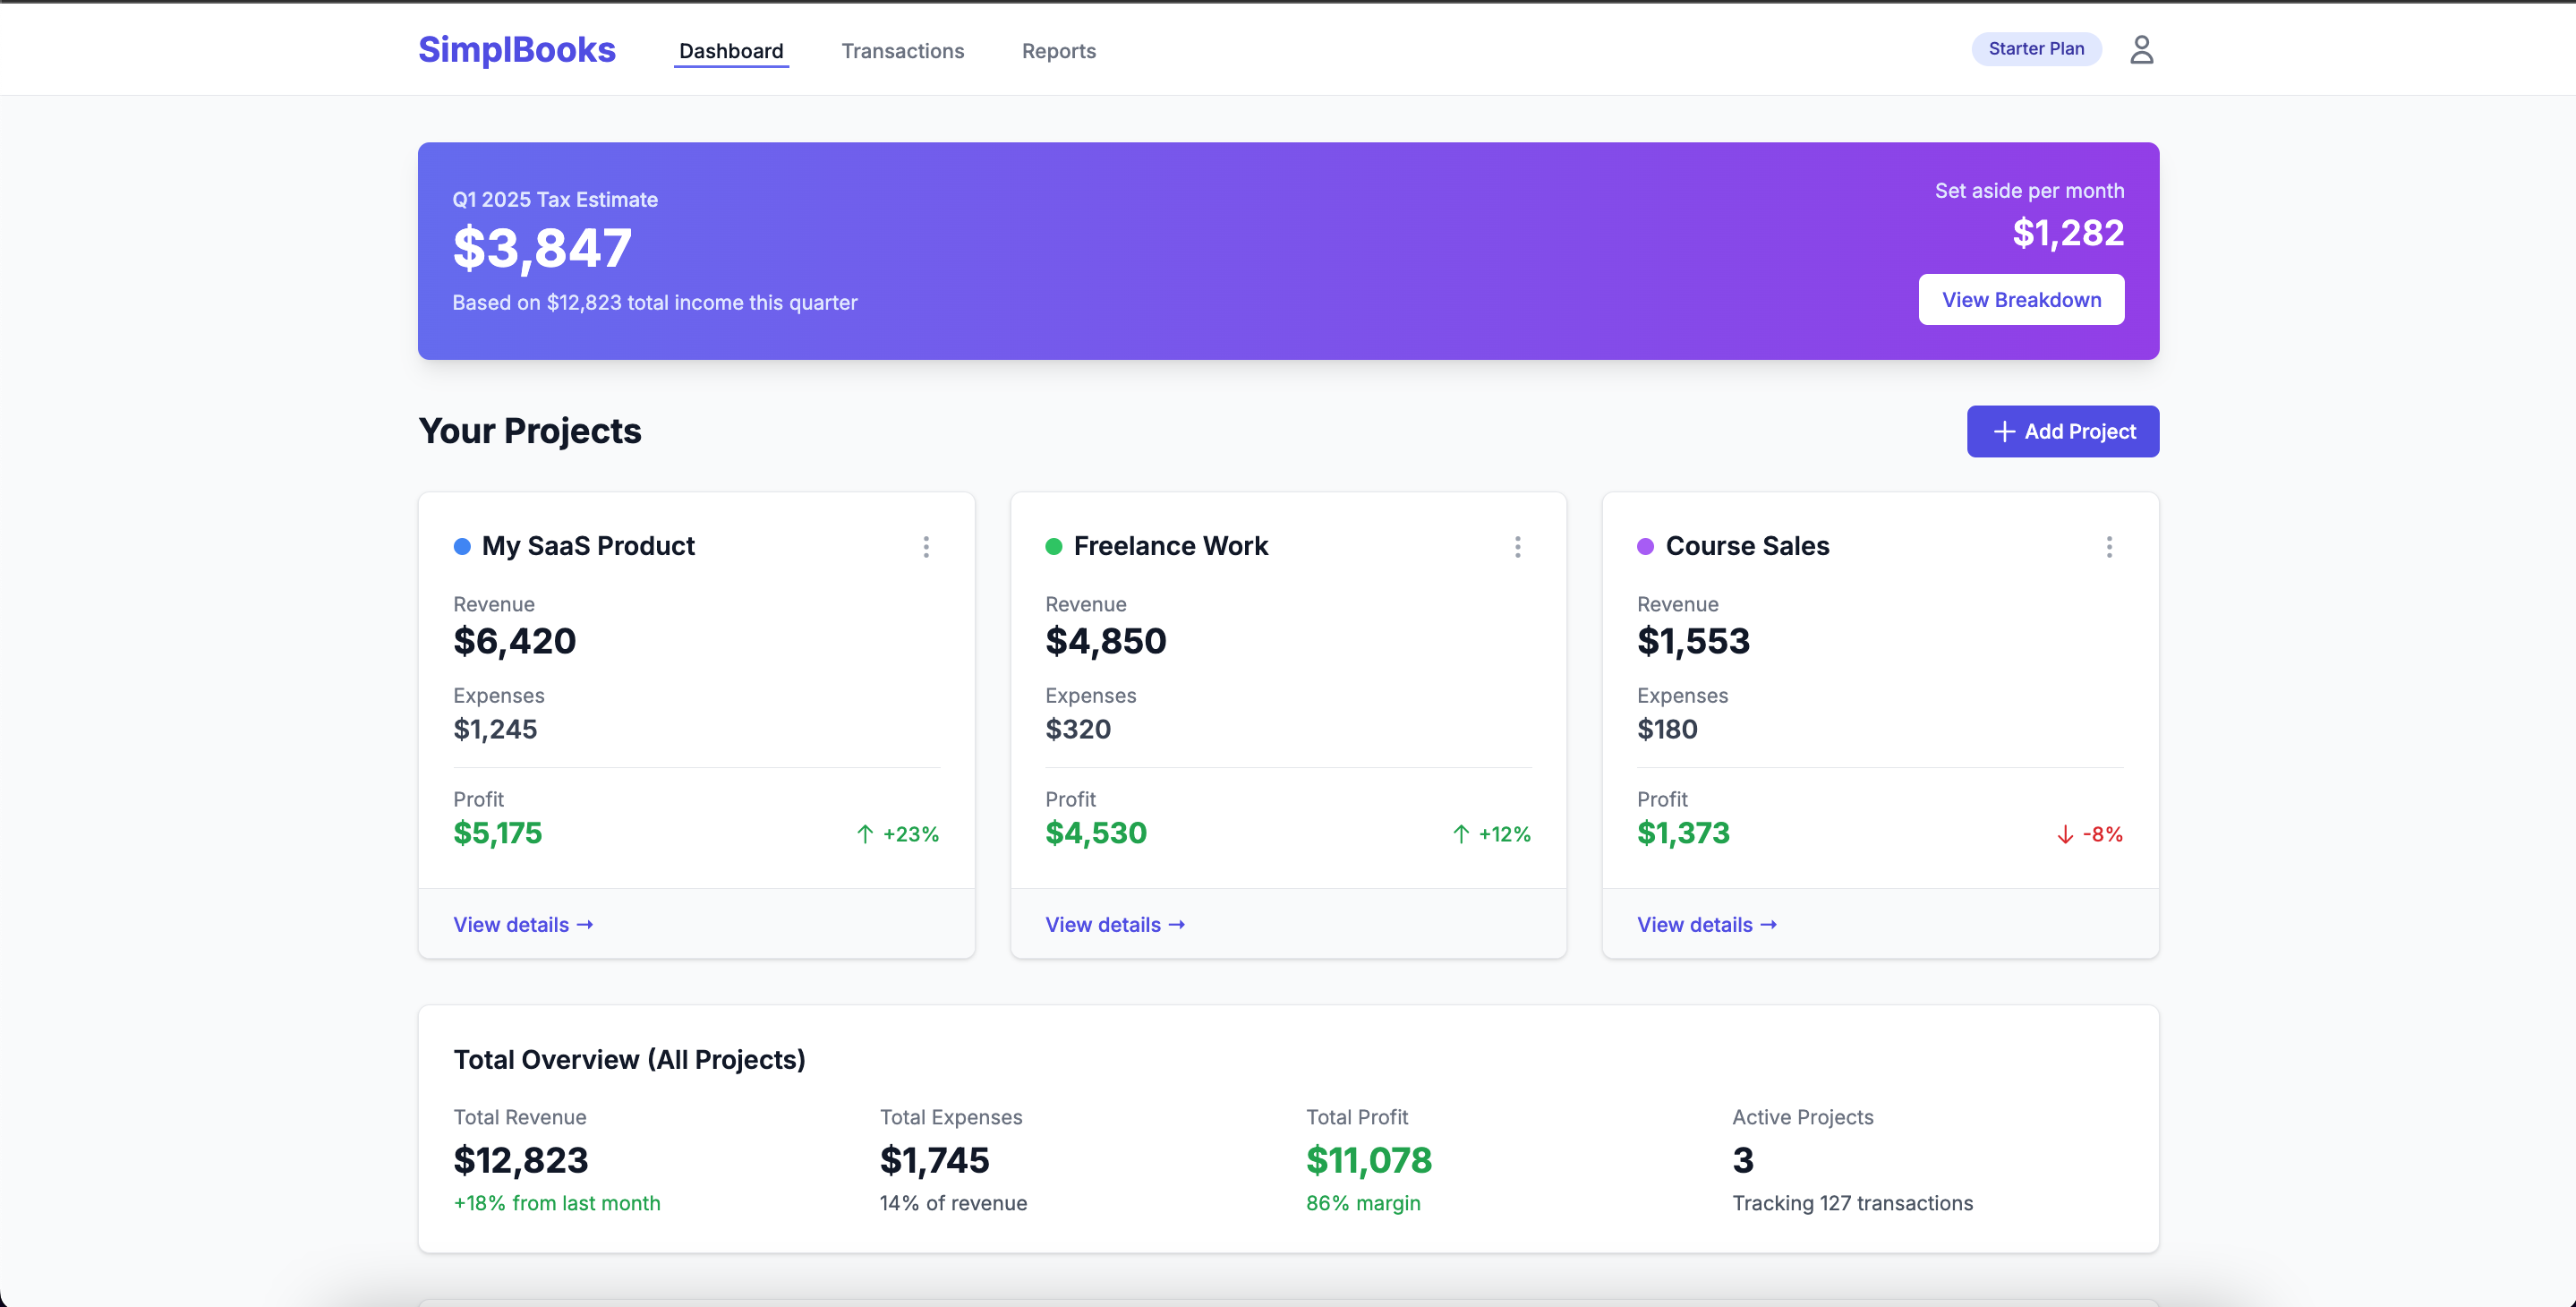The width and height of the screenshot is (2576, 1307).
Task: Switch to the Transactions tab
Action: click(x=902, y=50)
